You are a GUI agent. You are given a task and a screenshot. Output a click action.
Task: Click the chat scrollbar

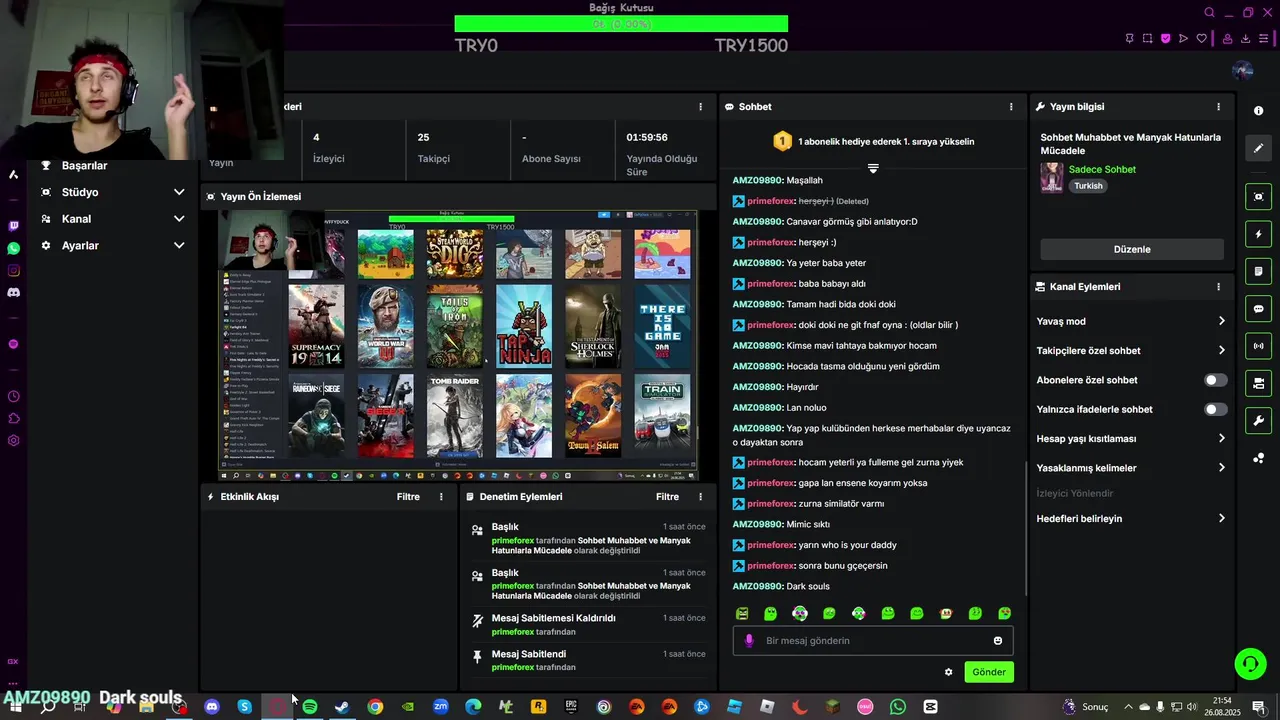[x=1027, y=527]
